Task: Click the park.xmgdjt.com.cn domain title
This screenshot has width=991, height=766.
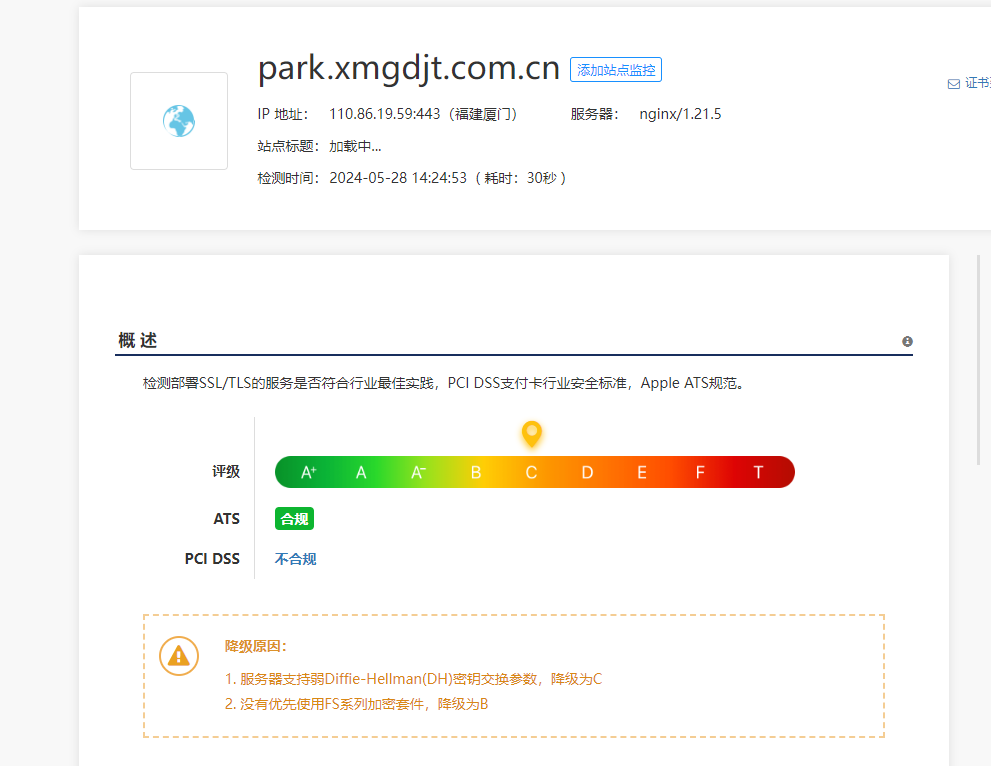Action: click(x=409, y=68)
